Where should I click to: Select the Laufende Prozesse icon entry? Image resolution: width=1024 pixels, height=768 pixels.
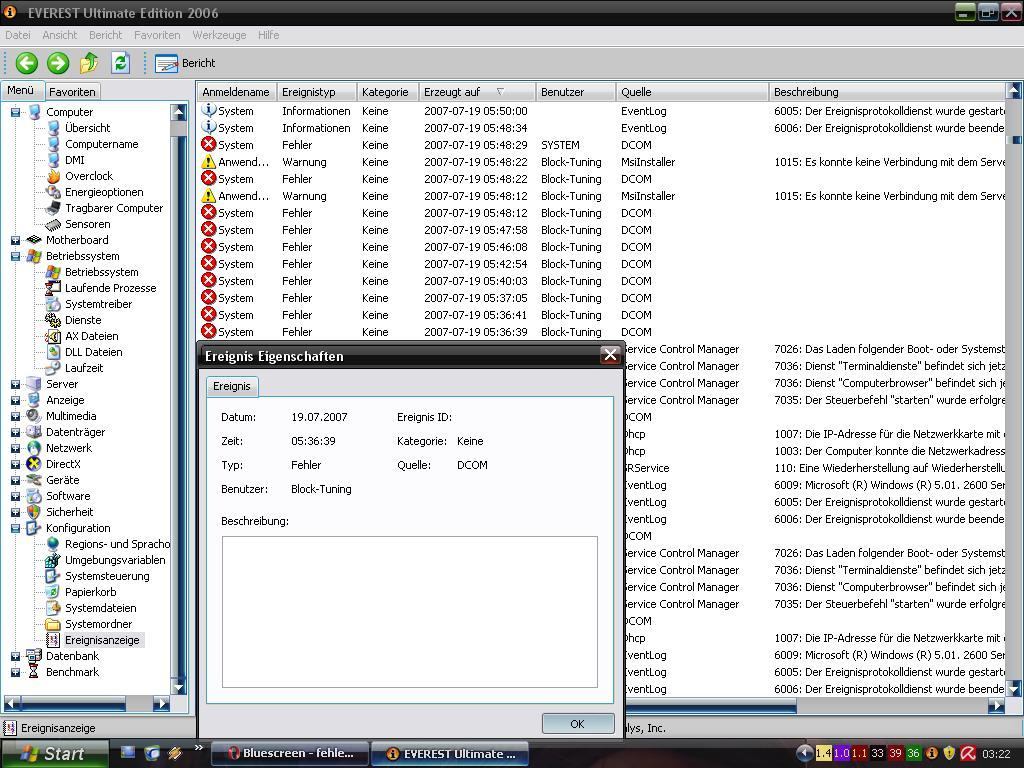[53, 288]
